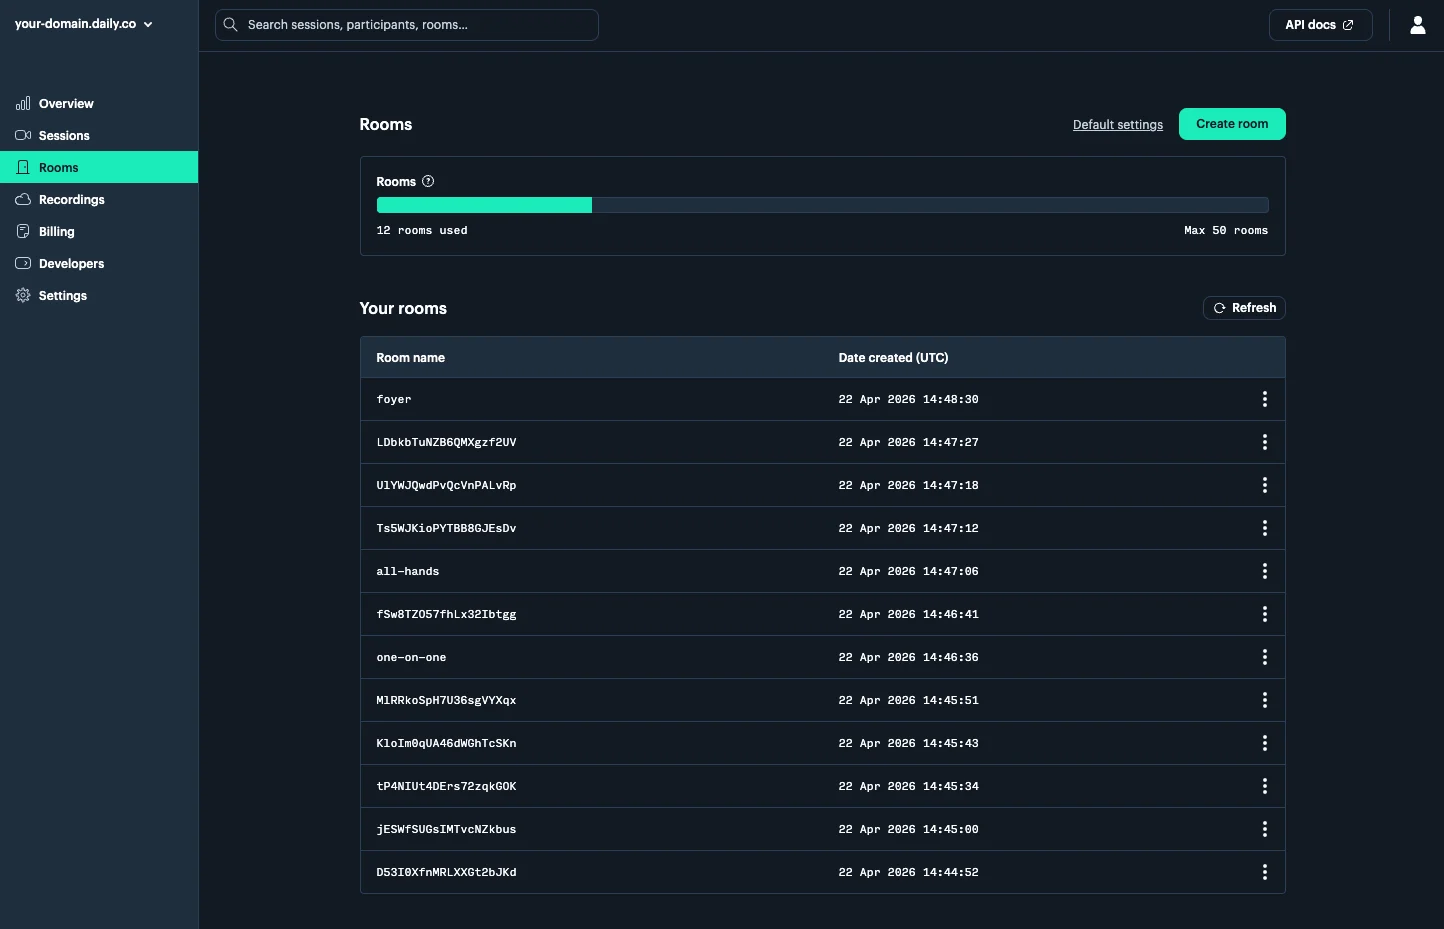
Task: Click room name fSw8TZO57fhLx32Ibtgg
Action: pos(446,614)
